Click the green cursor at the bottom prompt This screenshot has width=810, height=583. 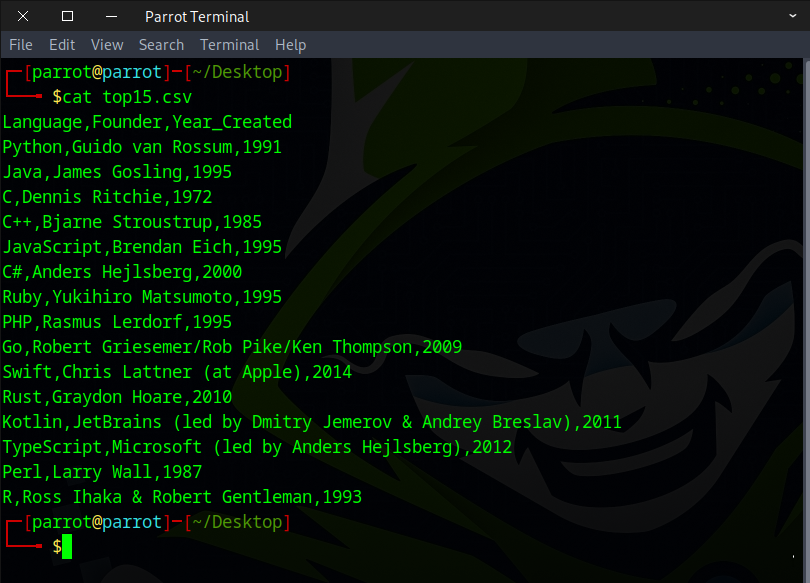67,546
